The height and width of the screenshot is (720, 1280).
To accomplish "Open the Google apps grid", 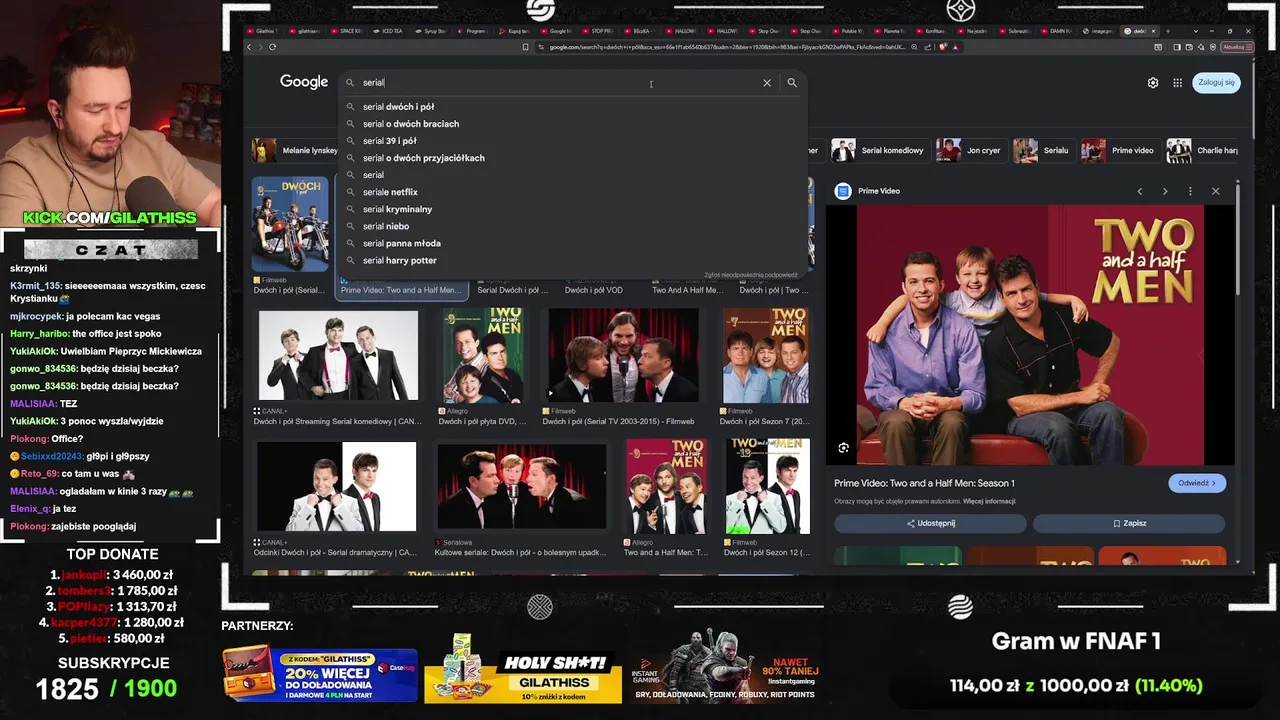I will click(1178, 83).
